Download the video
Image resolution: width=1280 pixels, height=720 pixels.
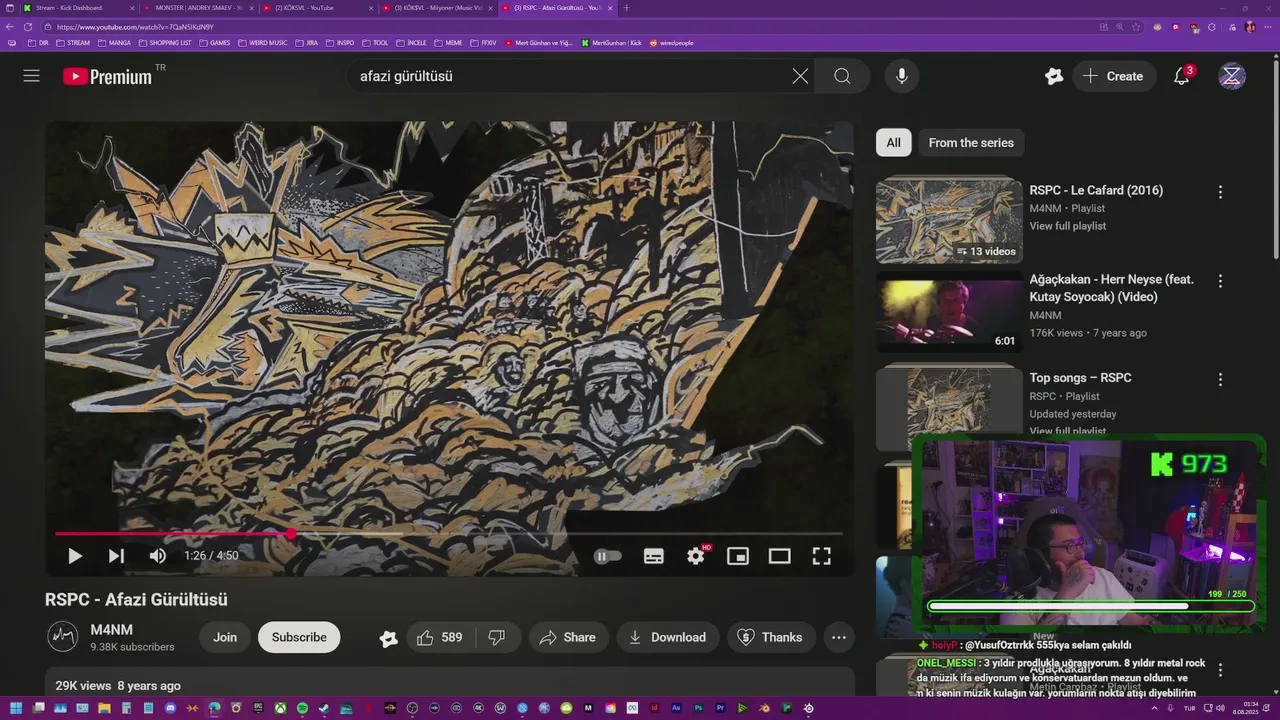pos(667,637)
